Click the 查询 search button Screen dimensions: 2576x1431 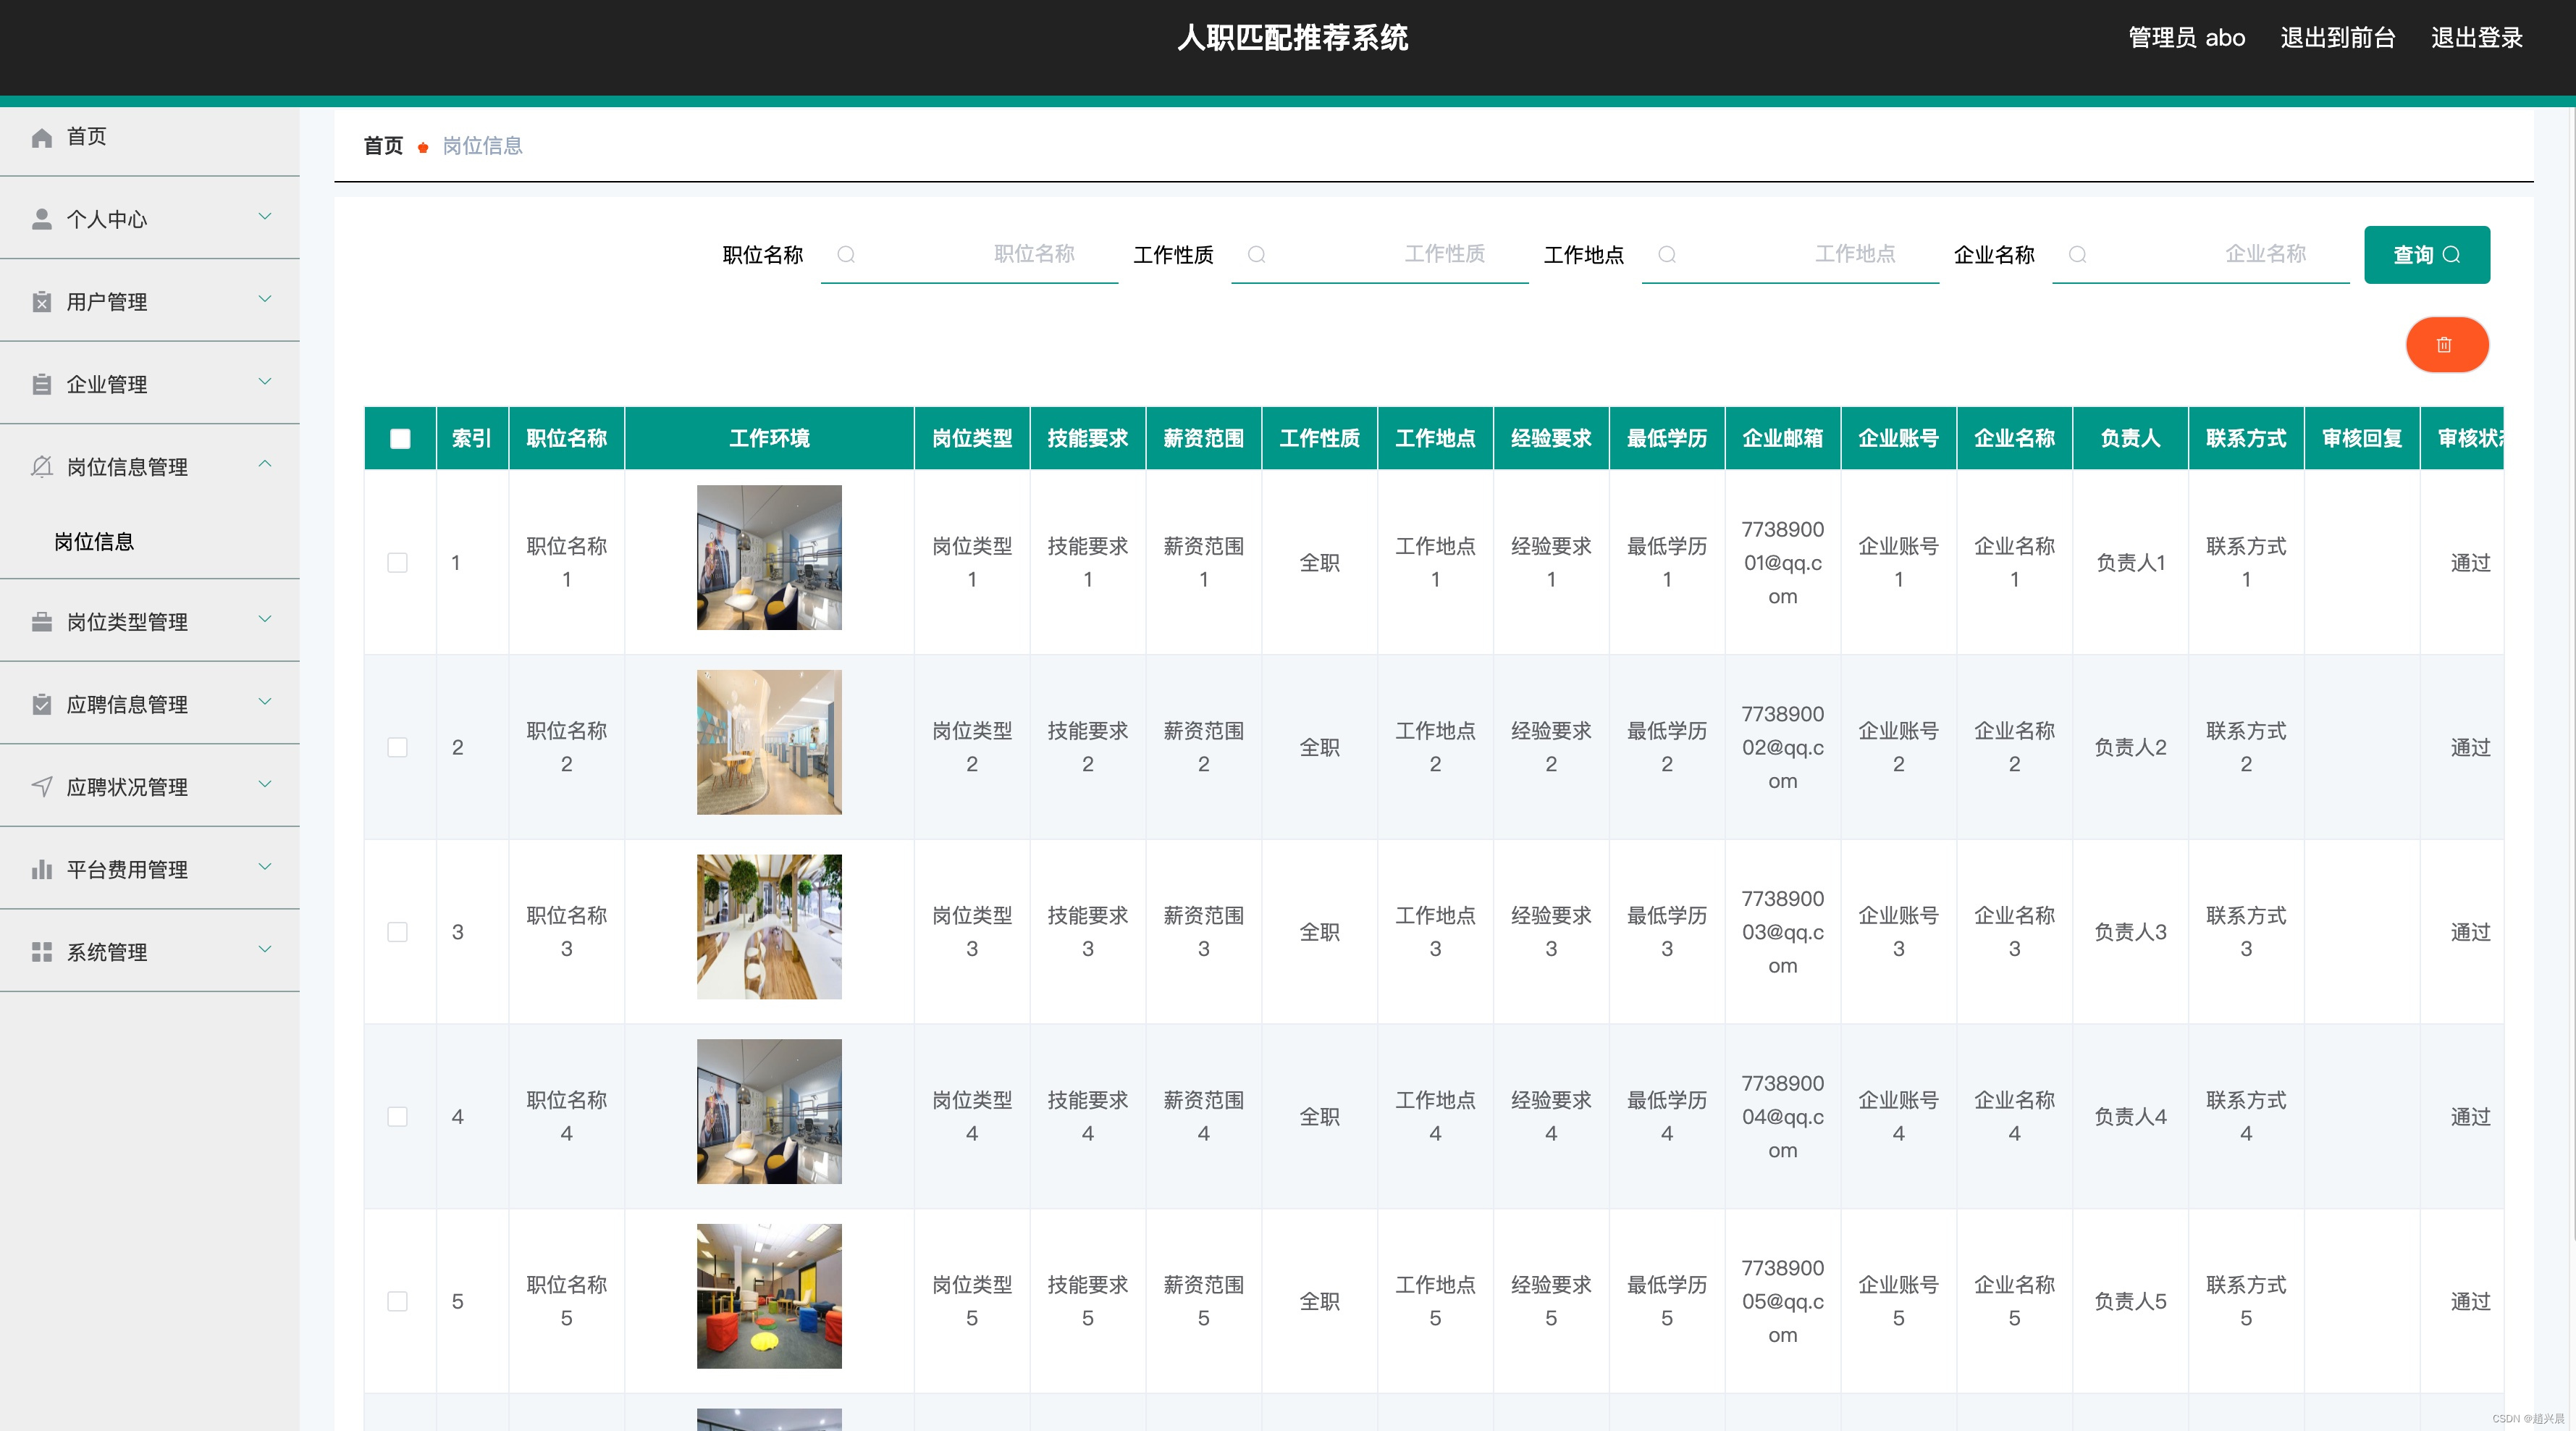pos(2426,255)
